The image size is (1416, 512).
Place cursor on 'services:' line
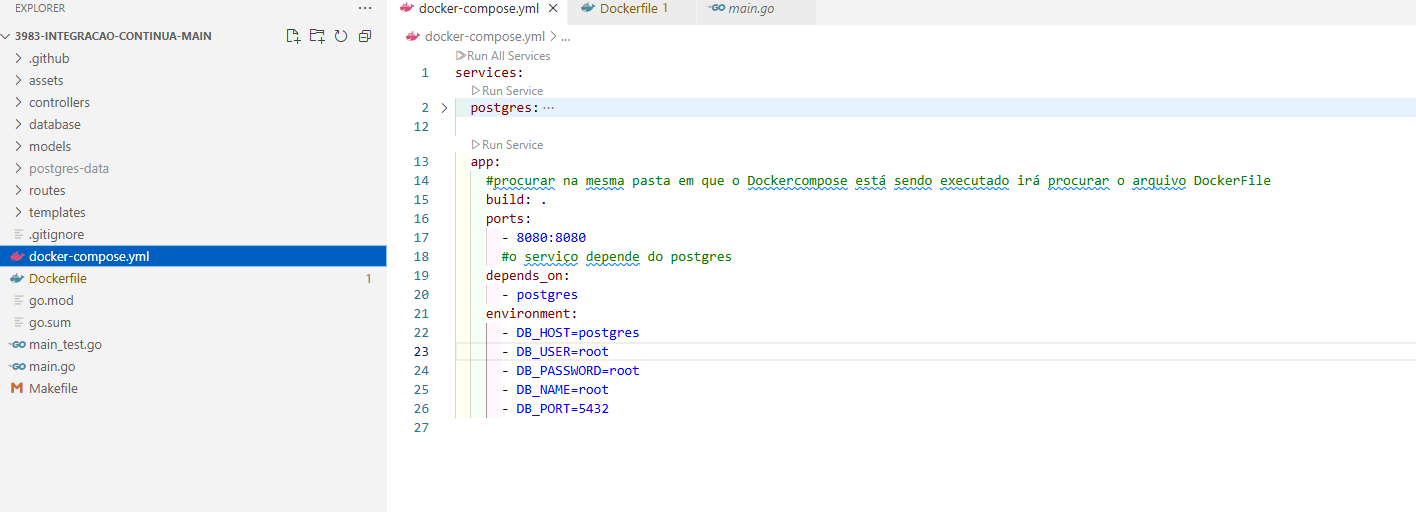coord(489,72)
